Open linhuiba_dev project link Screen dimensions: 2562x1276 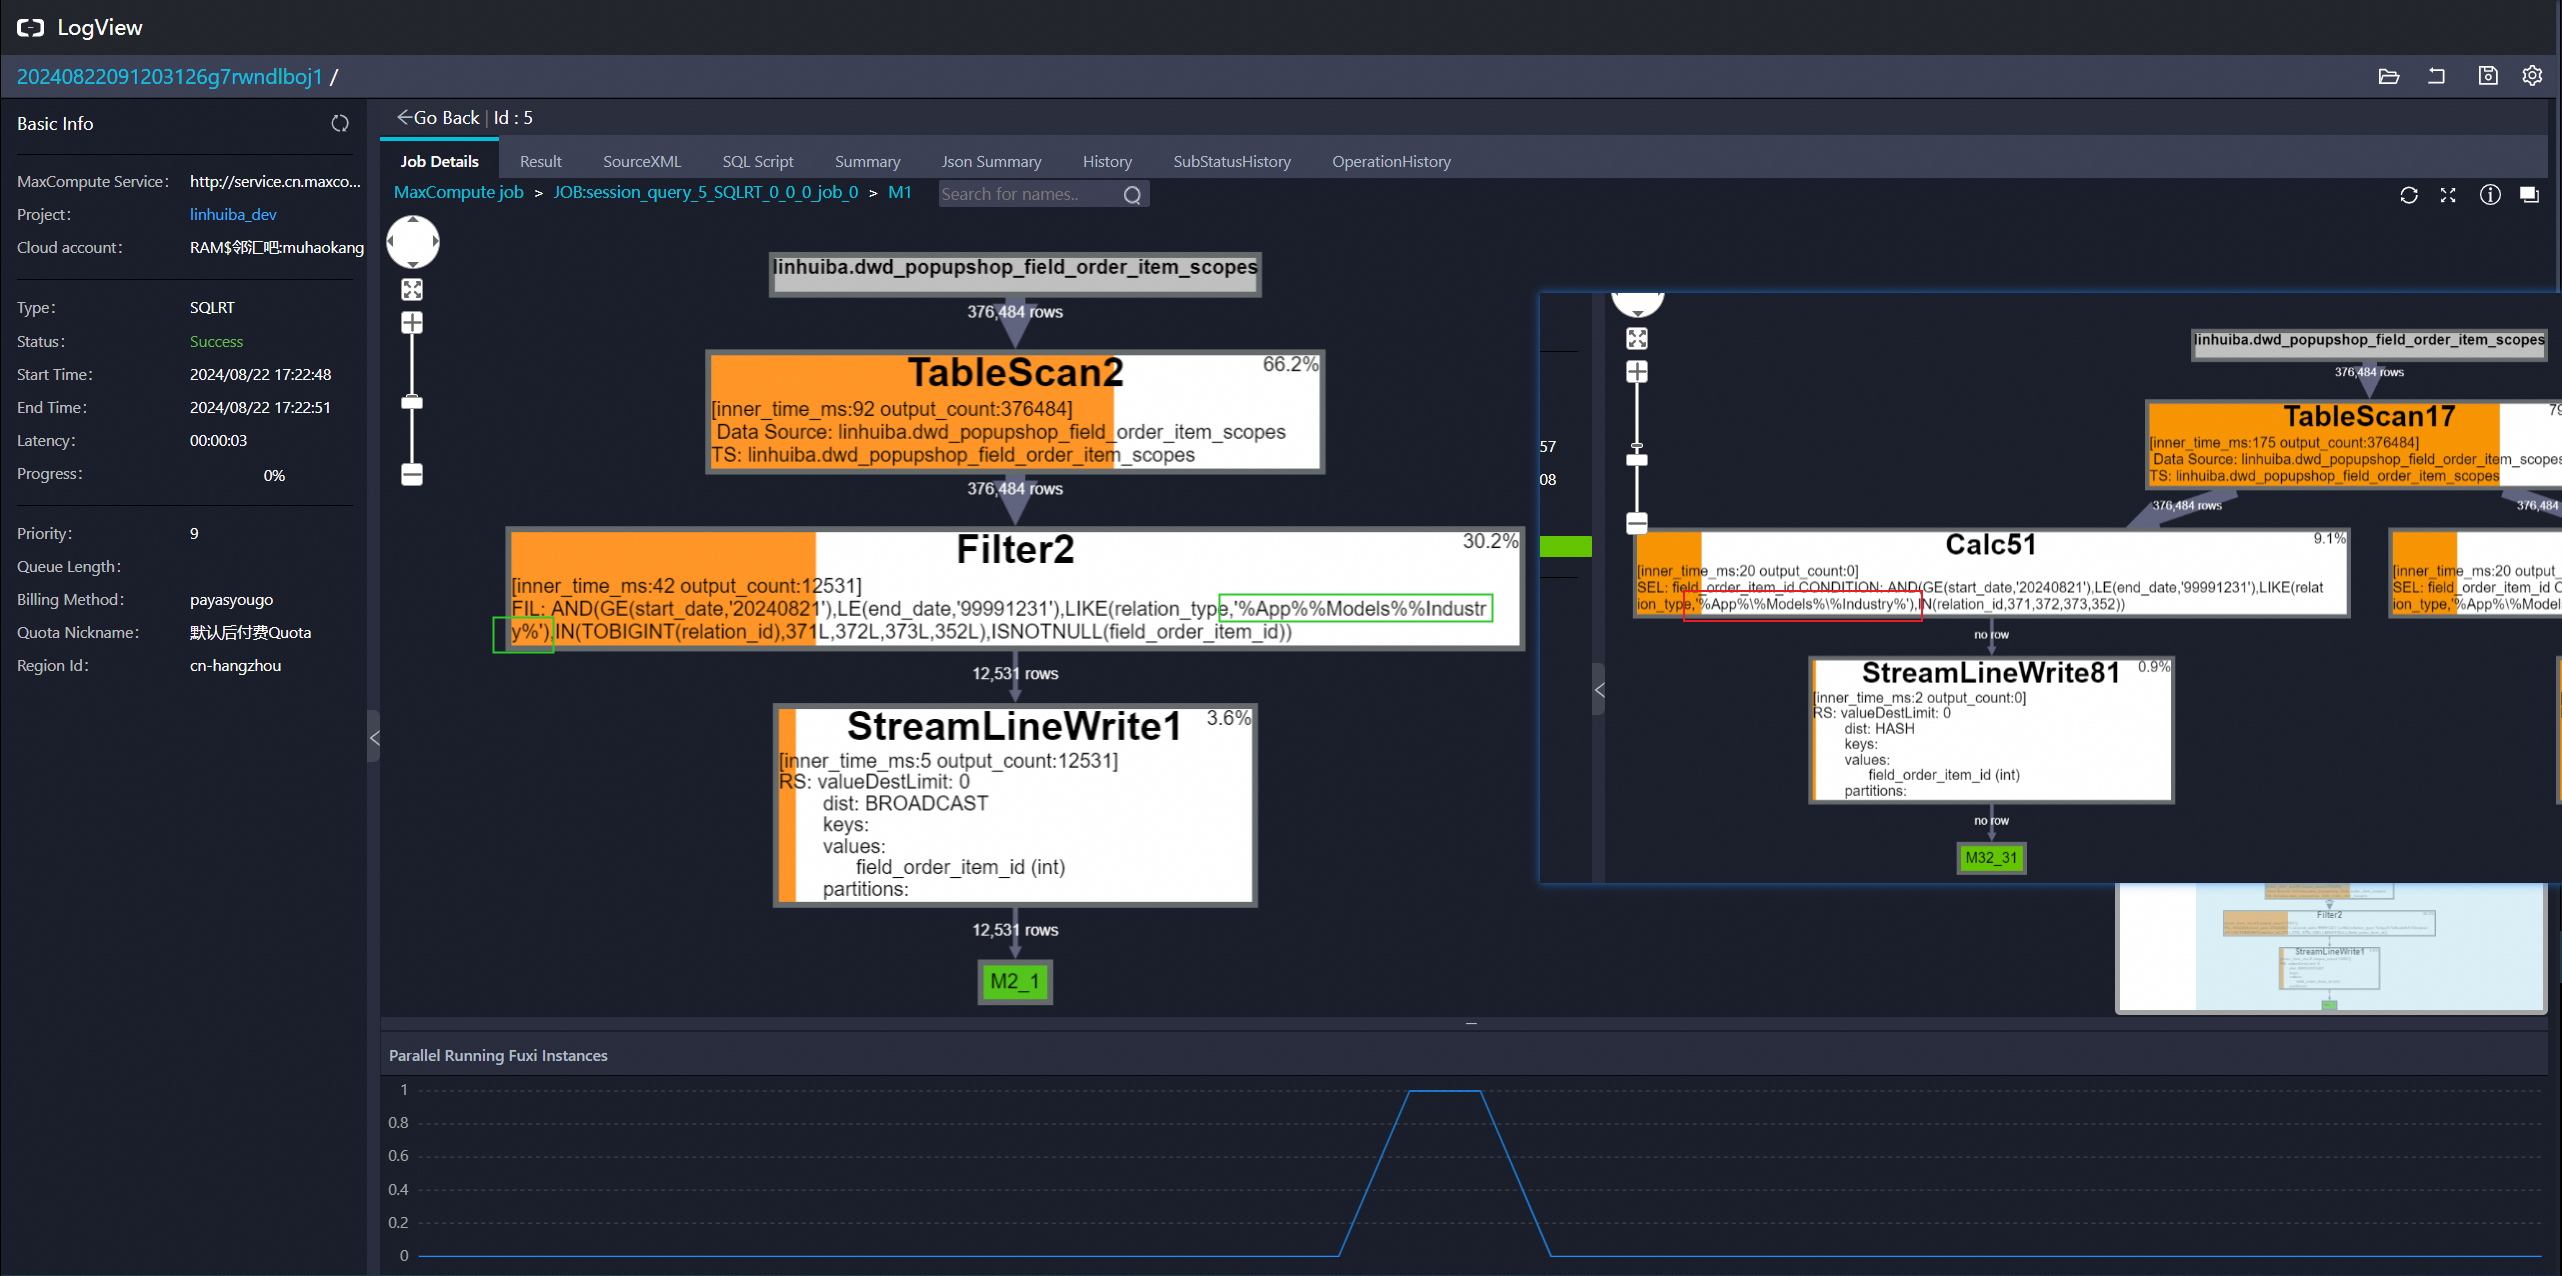(x=233, y=214)
